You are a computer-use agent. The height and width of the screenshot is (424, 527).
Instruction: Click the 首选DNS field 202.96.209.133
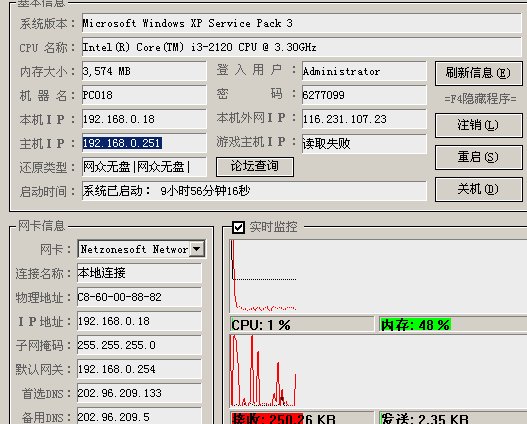point(139,393)
